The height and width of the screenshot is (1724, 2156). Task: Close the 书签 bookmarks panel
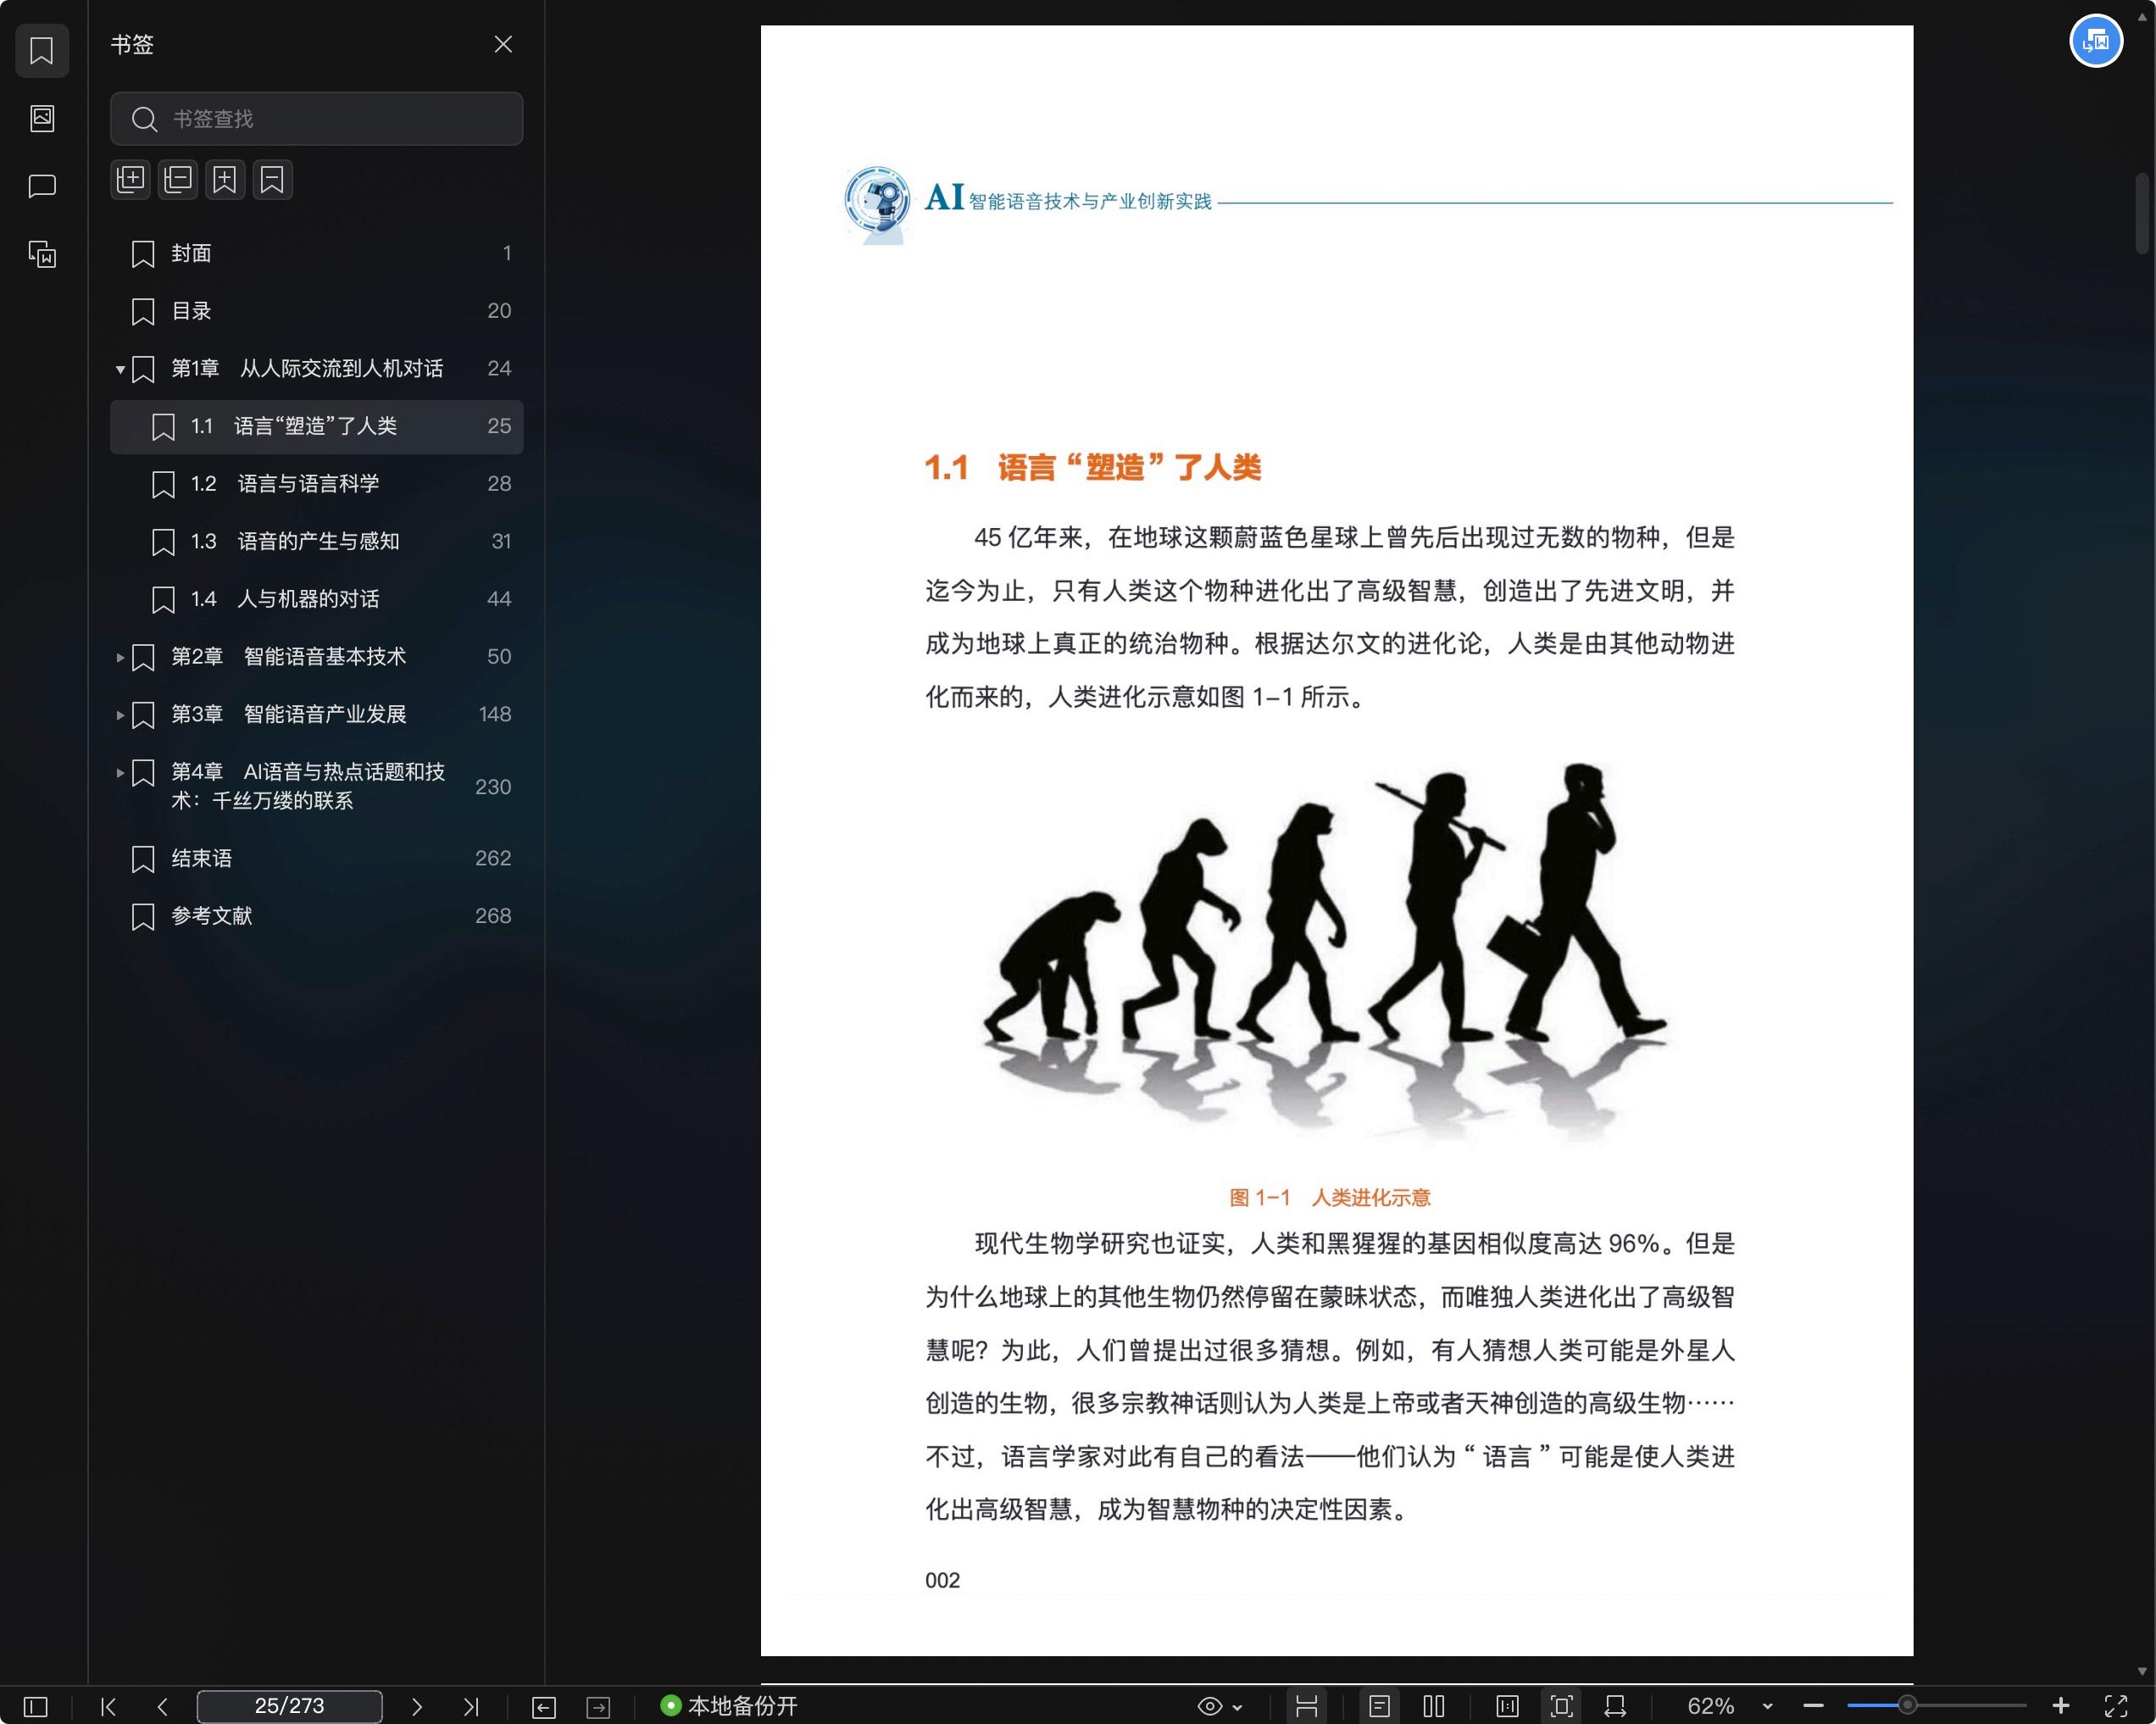503,44
